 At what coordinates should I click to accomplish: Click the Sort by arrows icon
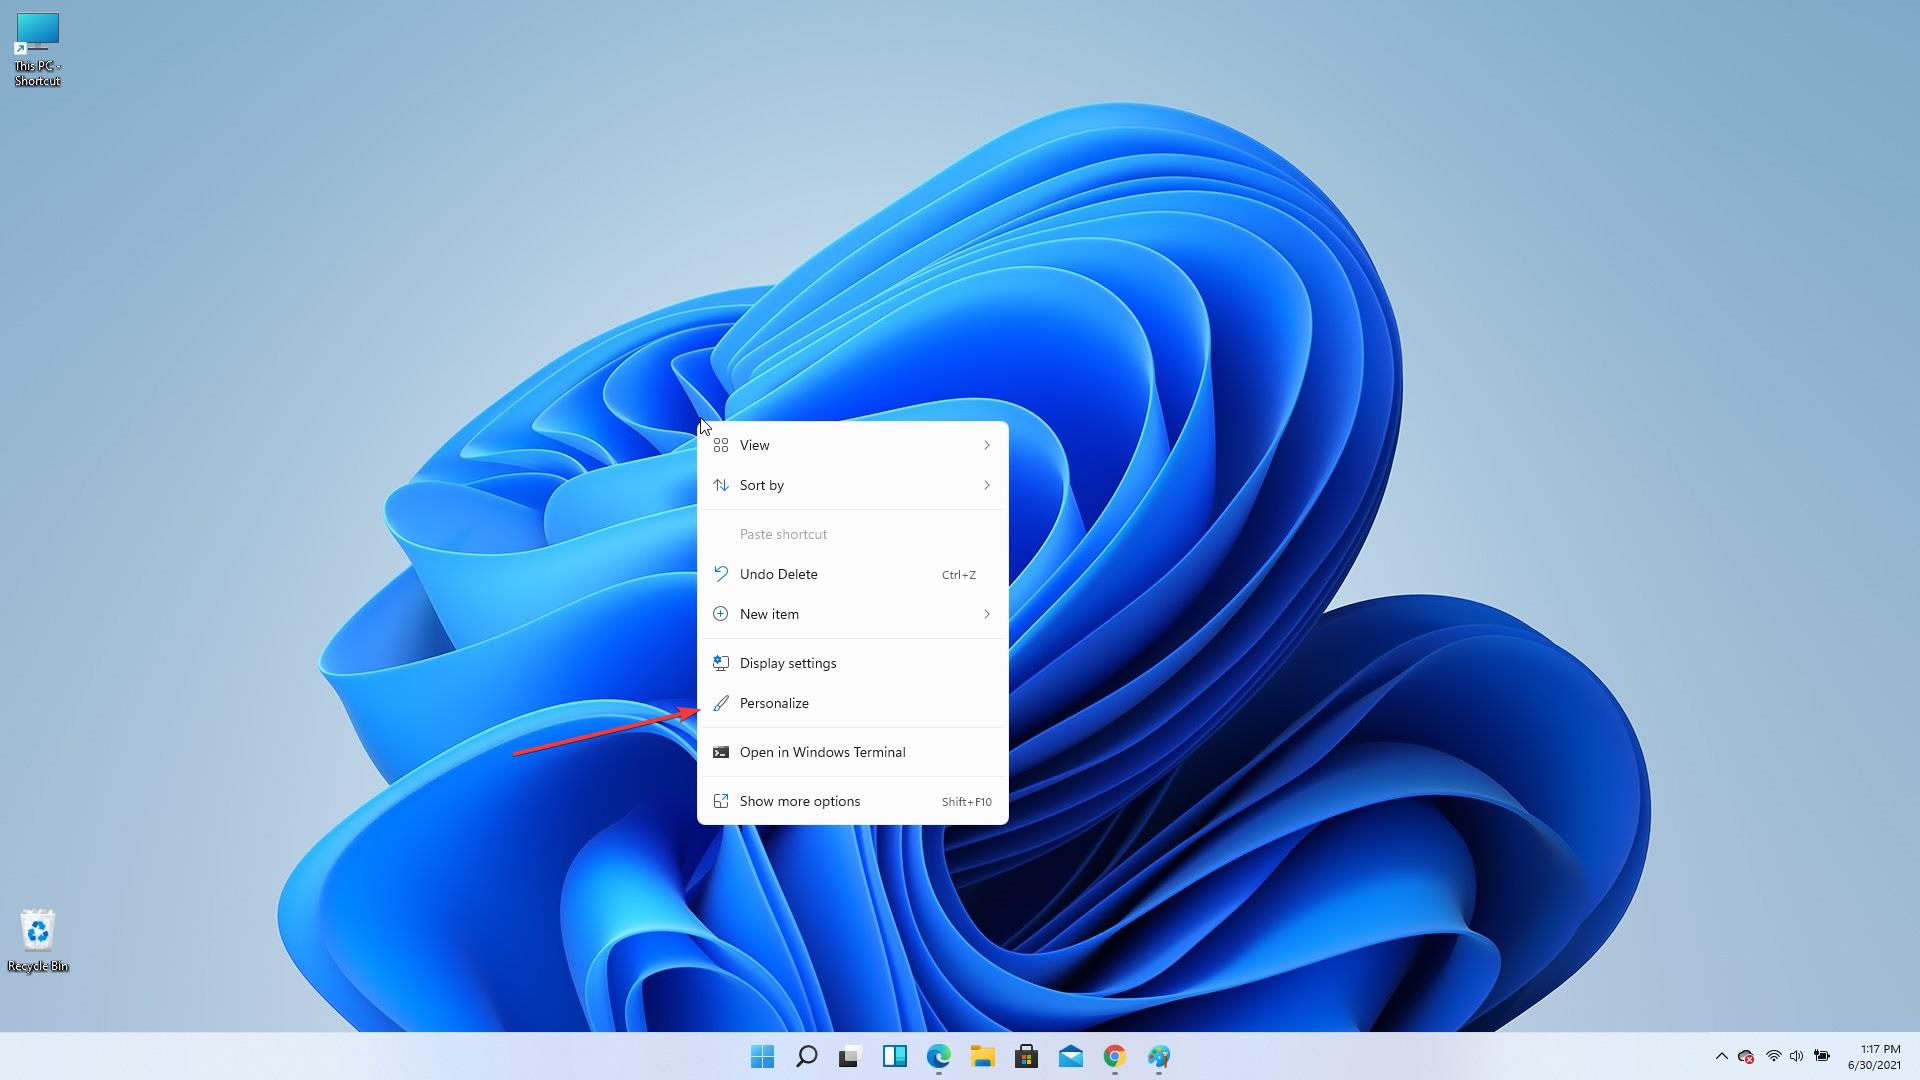[720, 485]
